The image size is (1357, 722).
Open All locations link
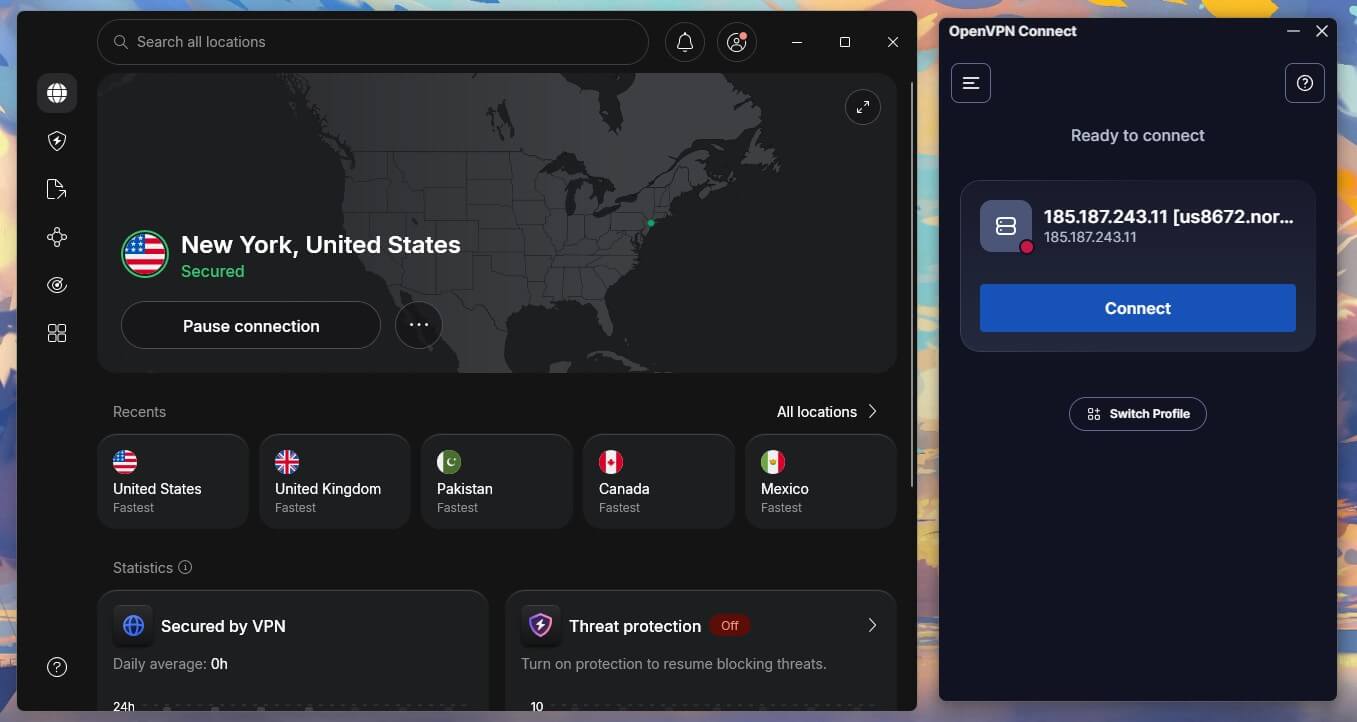[x=817, y=412]
